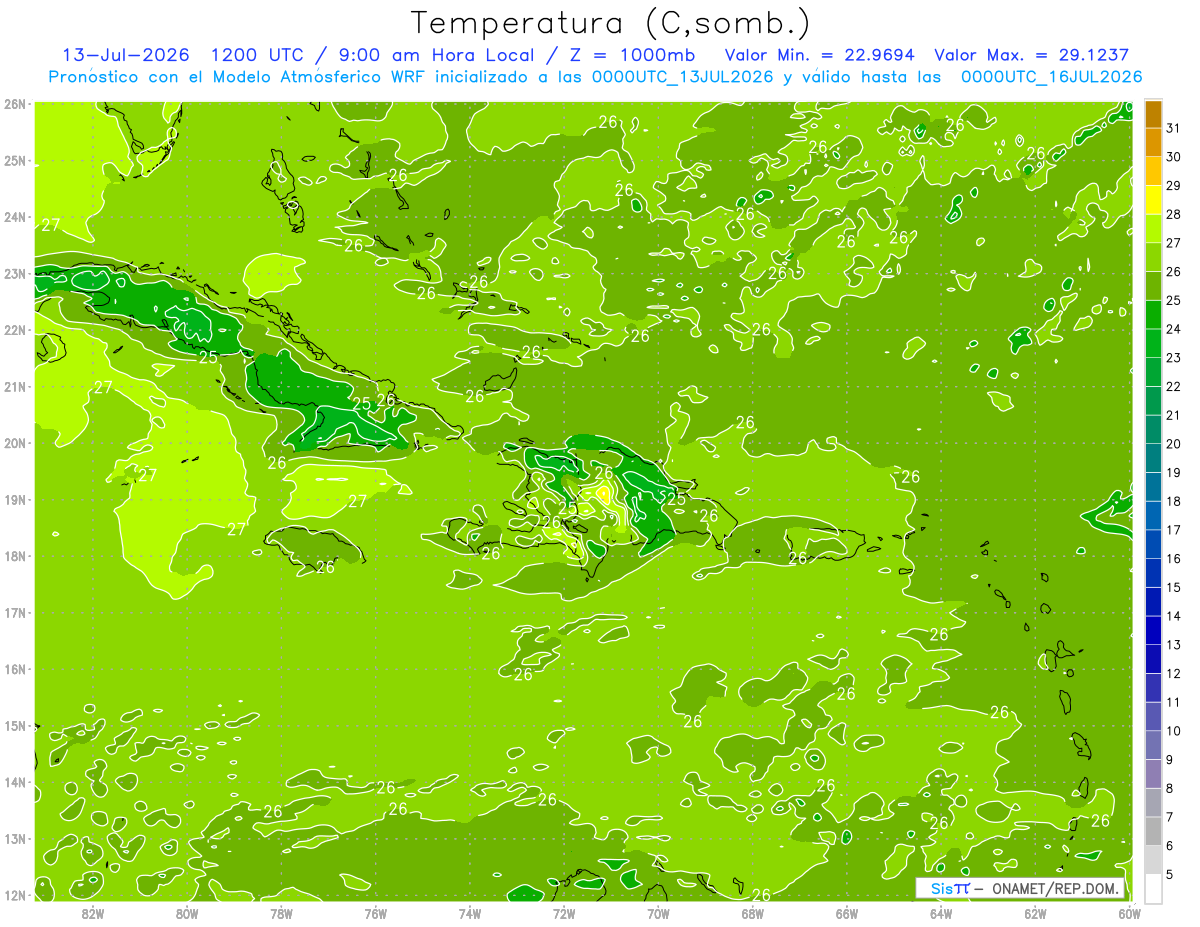Click the "78W" longitude axis label
Image resolution: width=1200 pixels, height=927 pixels.
click(281, 913)
